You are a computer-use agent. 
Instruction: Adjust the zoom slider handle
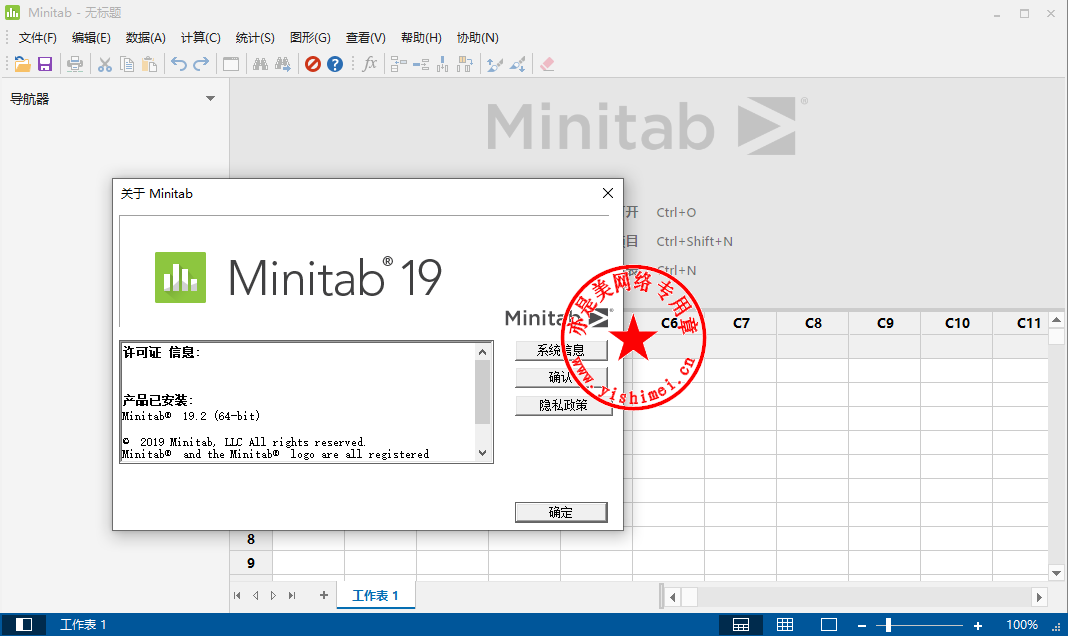[888, 624]
